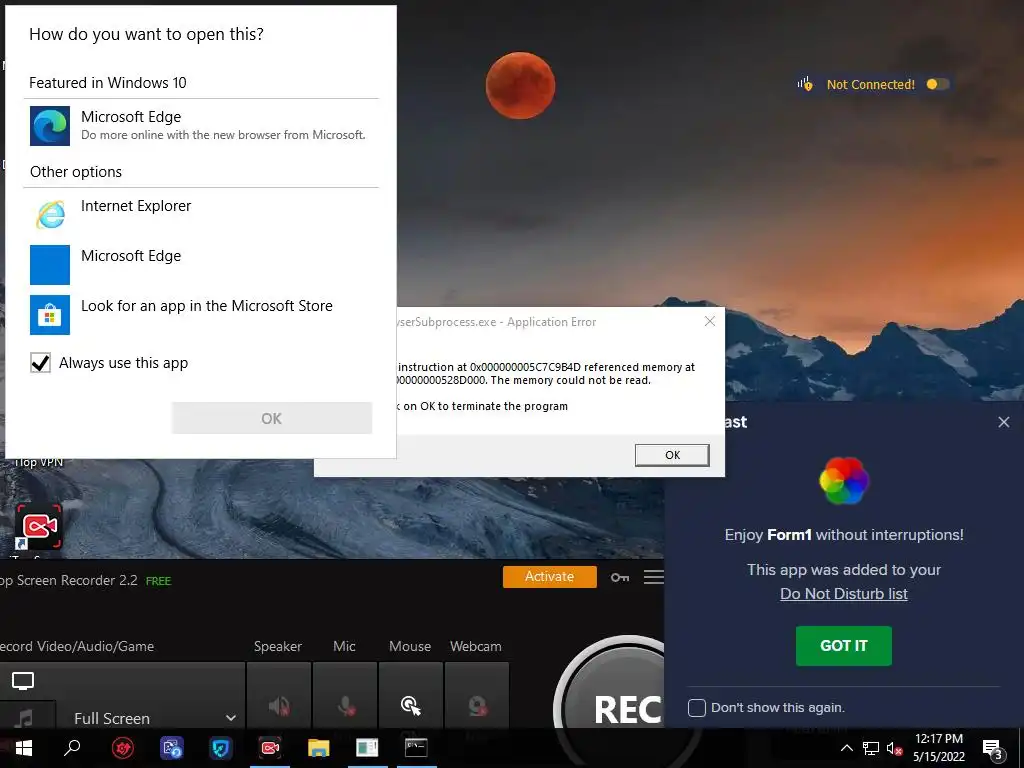Open the blue shield VPN app in the taskbar
Viewport: 1024px width, 768px height.
(x=221, y=748)
